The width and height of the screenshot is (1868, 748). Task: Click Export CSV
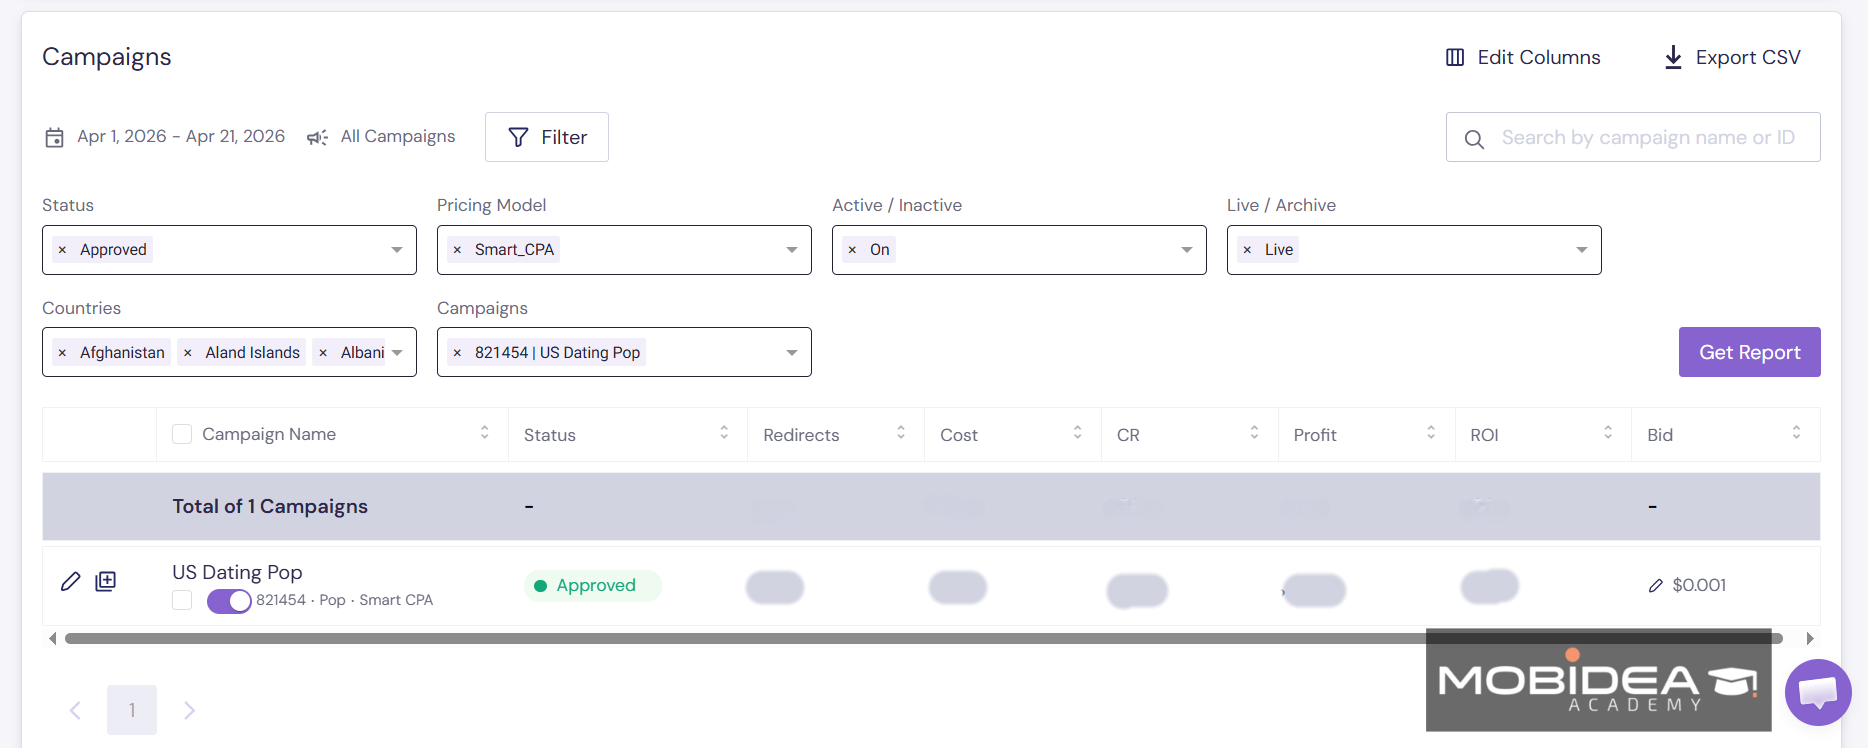click(1732, 57)
